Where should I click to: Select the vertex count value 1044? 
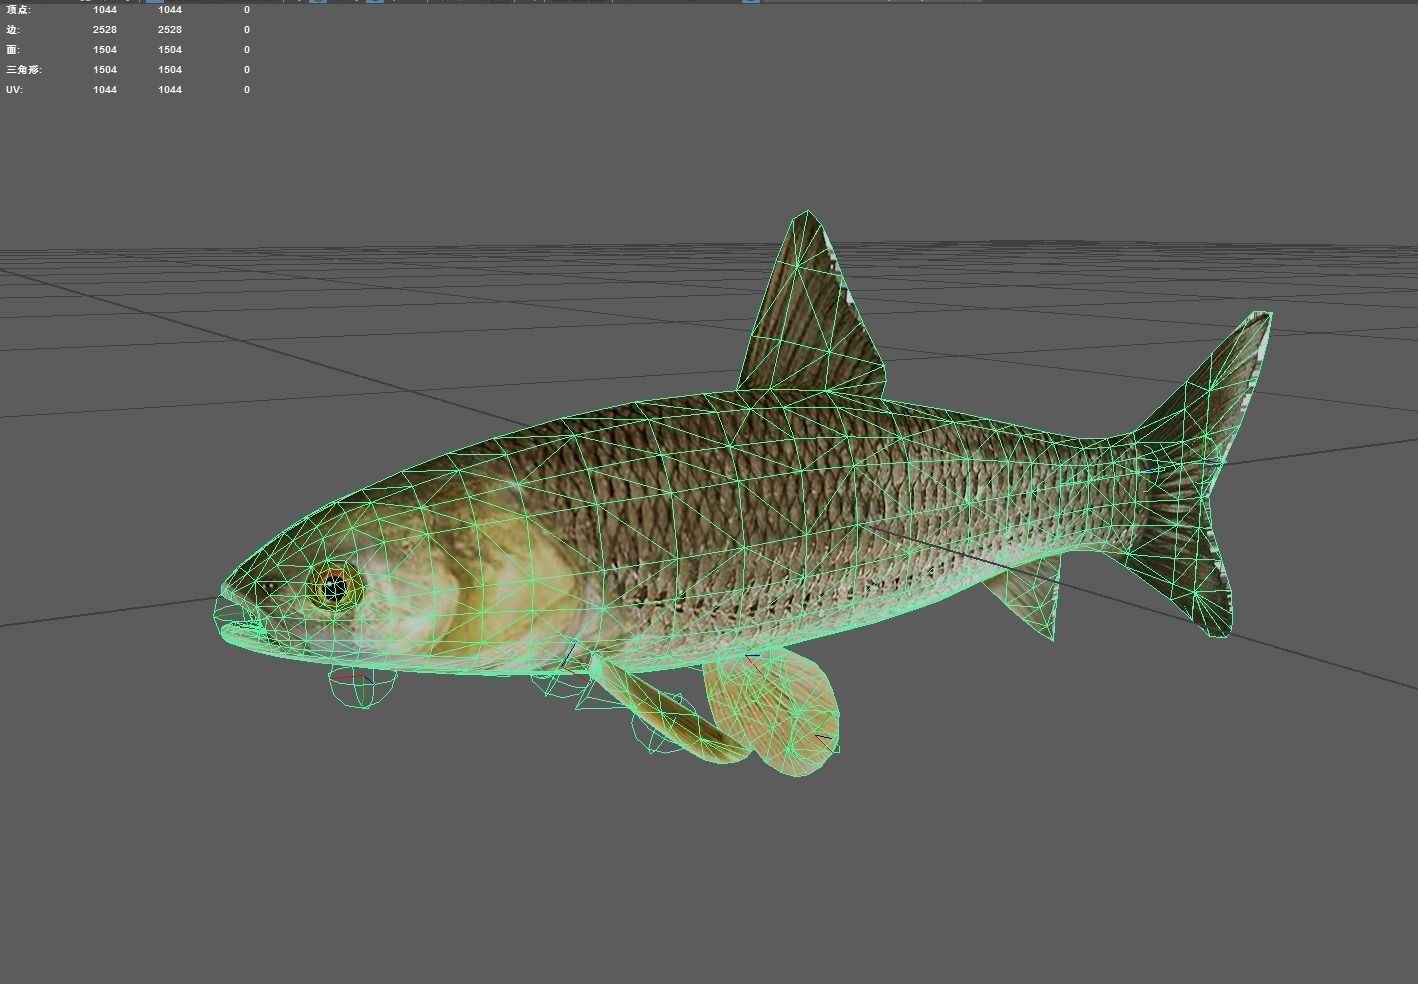(105, 9)
